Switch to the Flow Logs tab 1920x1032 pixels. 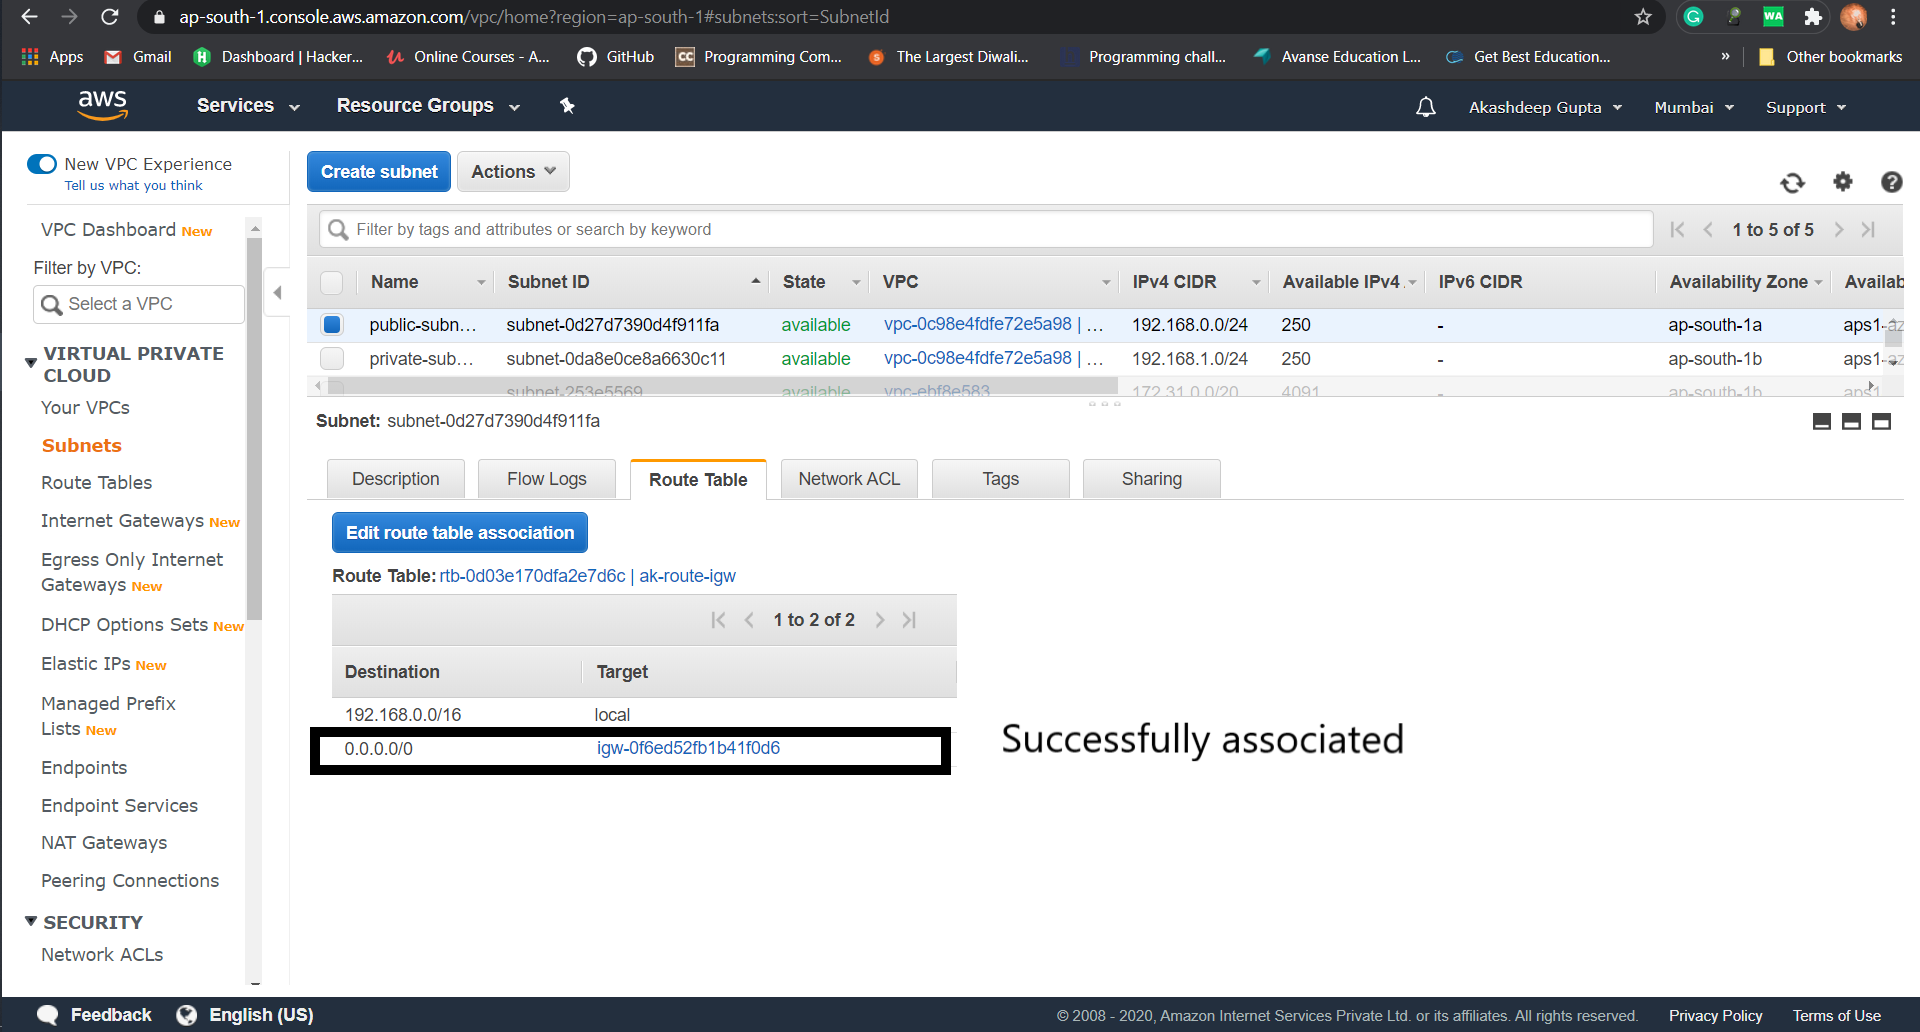tap(546, 478)
